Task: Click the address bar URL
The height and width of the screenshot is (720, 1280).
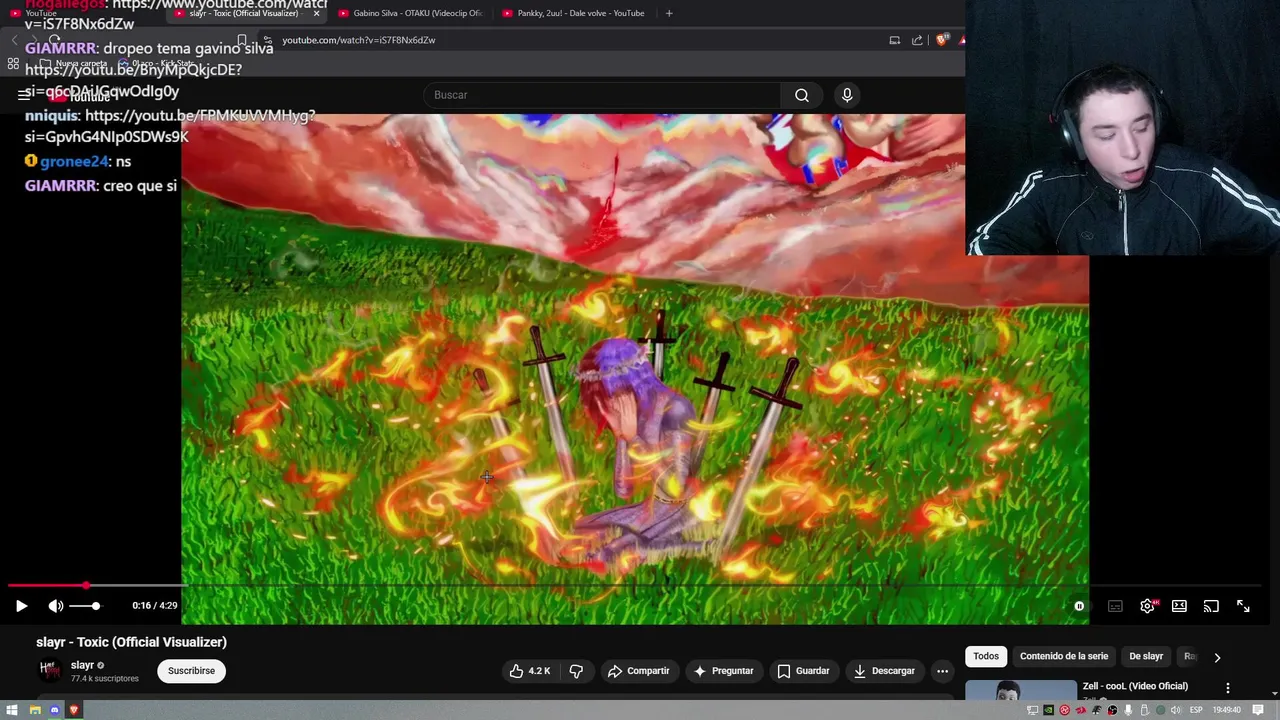Action: pyautogui.click(x=358, y=40)
